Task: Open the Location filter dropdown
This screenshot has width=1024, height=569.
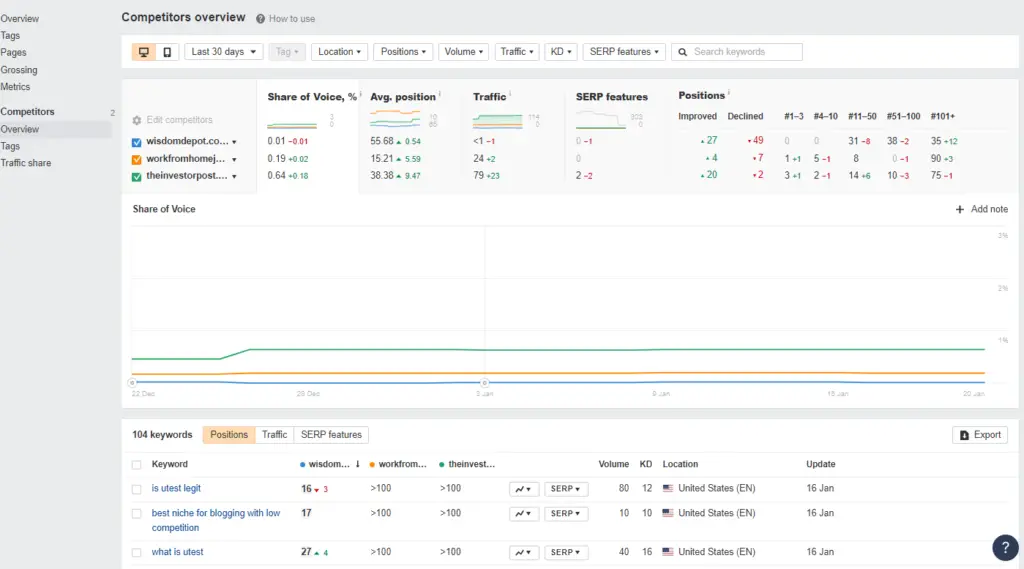Action: [340, 52]
